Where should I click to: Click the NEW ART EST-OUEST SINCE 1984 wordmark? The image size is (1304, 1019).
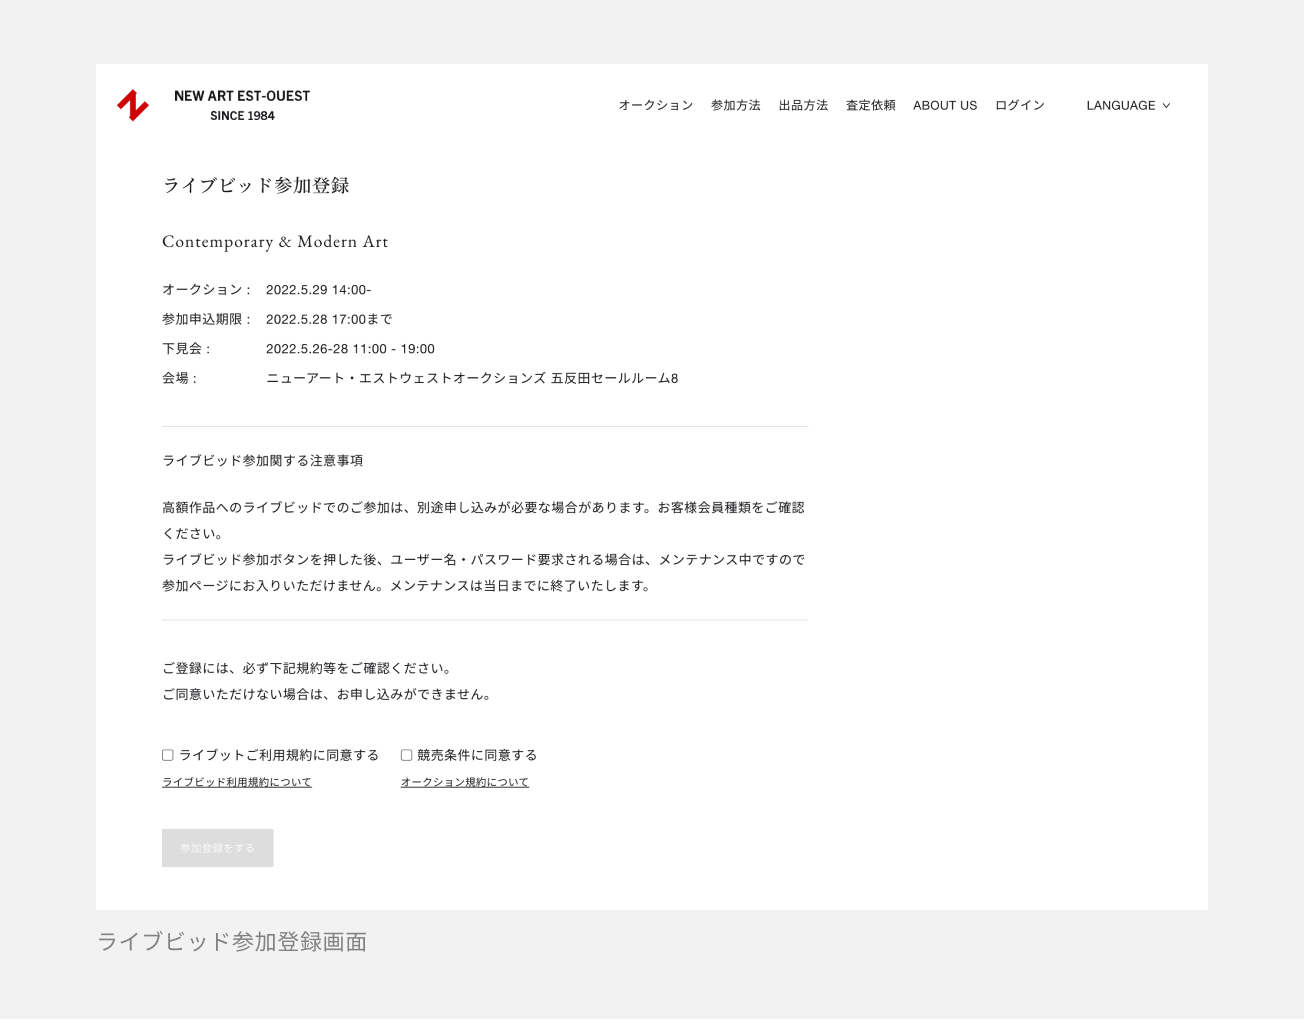(242, 105)
